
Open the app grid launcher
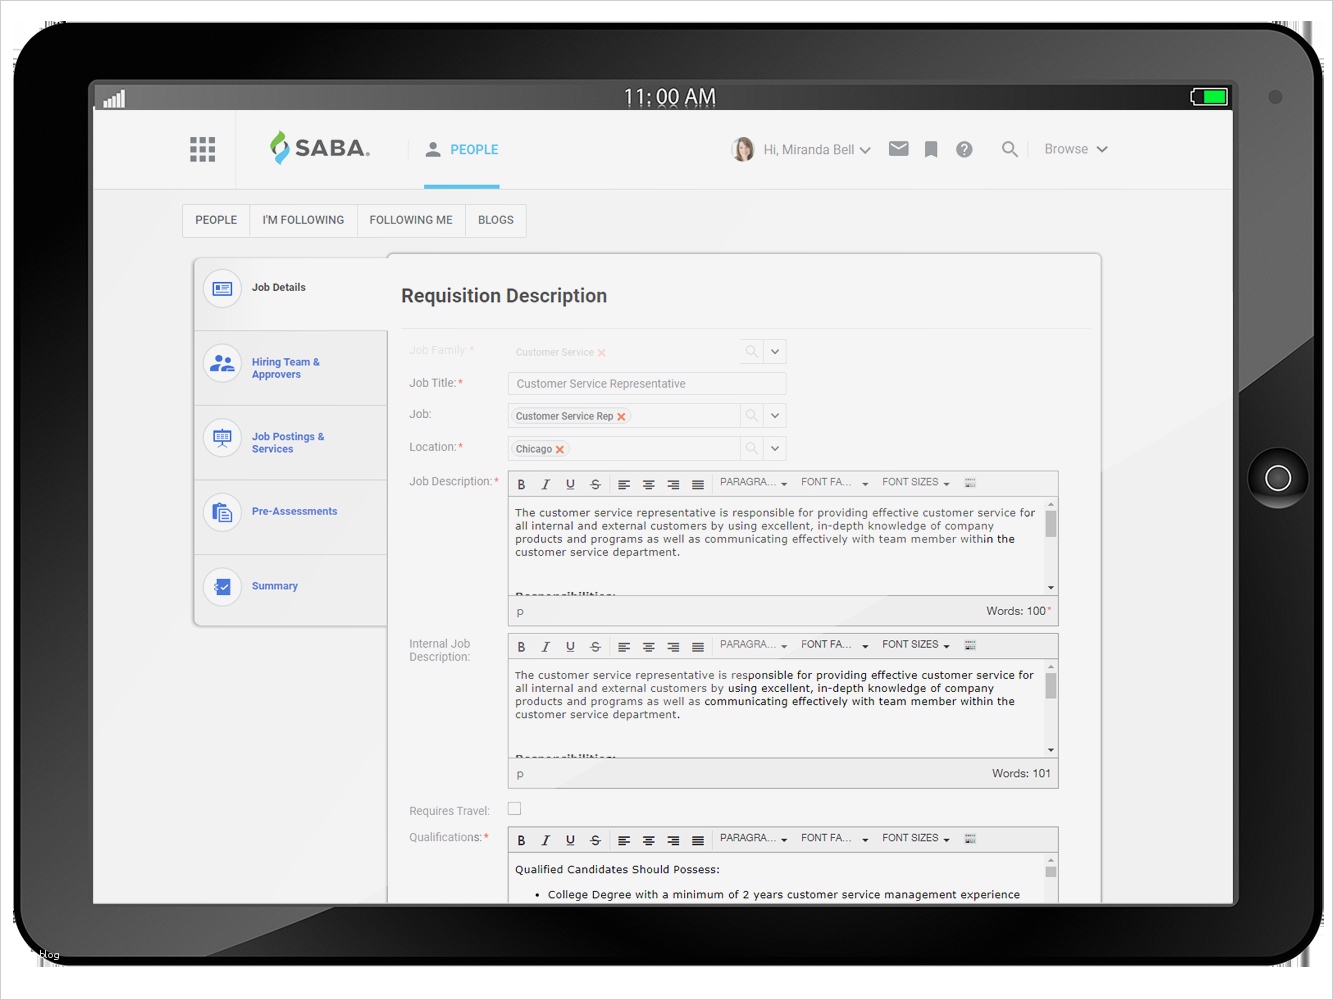pos(203,149)
